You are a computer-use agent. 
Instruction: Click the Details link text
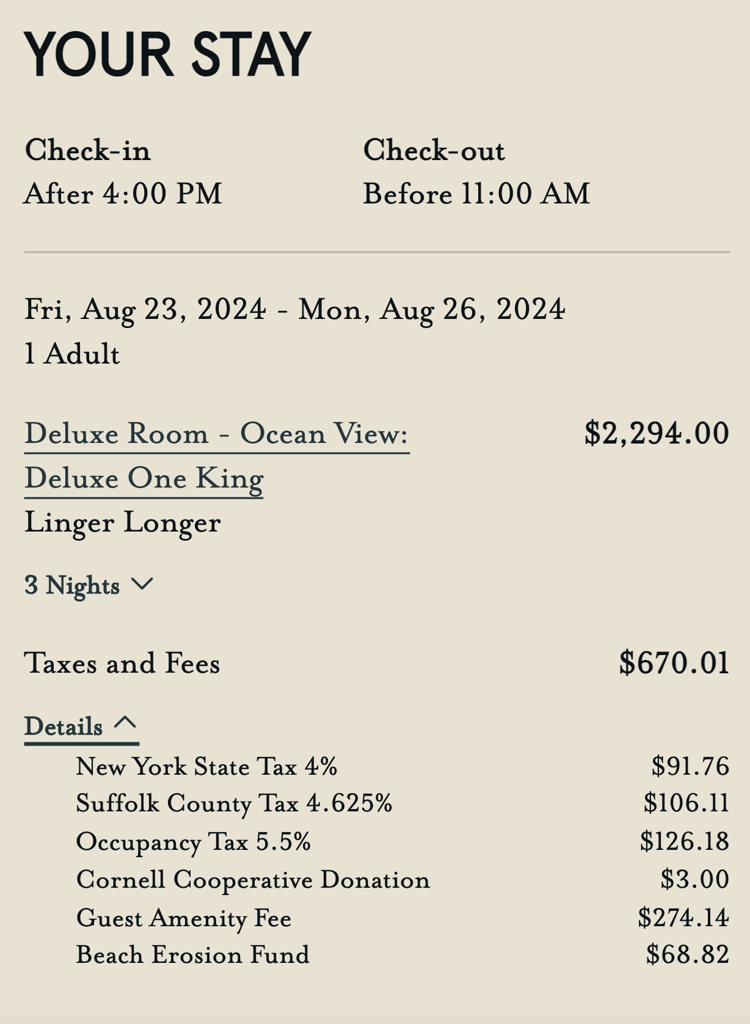click(63, 727)
